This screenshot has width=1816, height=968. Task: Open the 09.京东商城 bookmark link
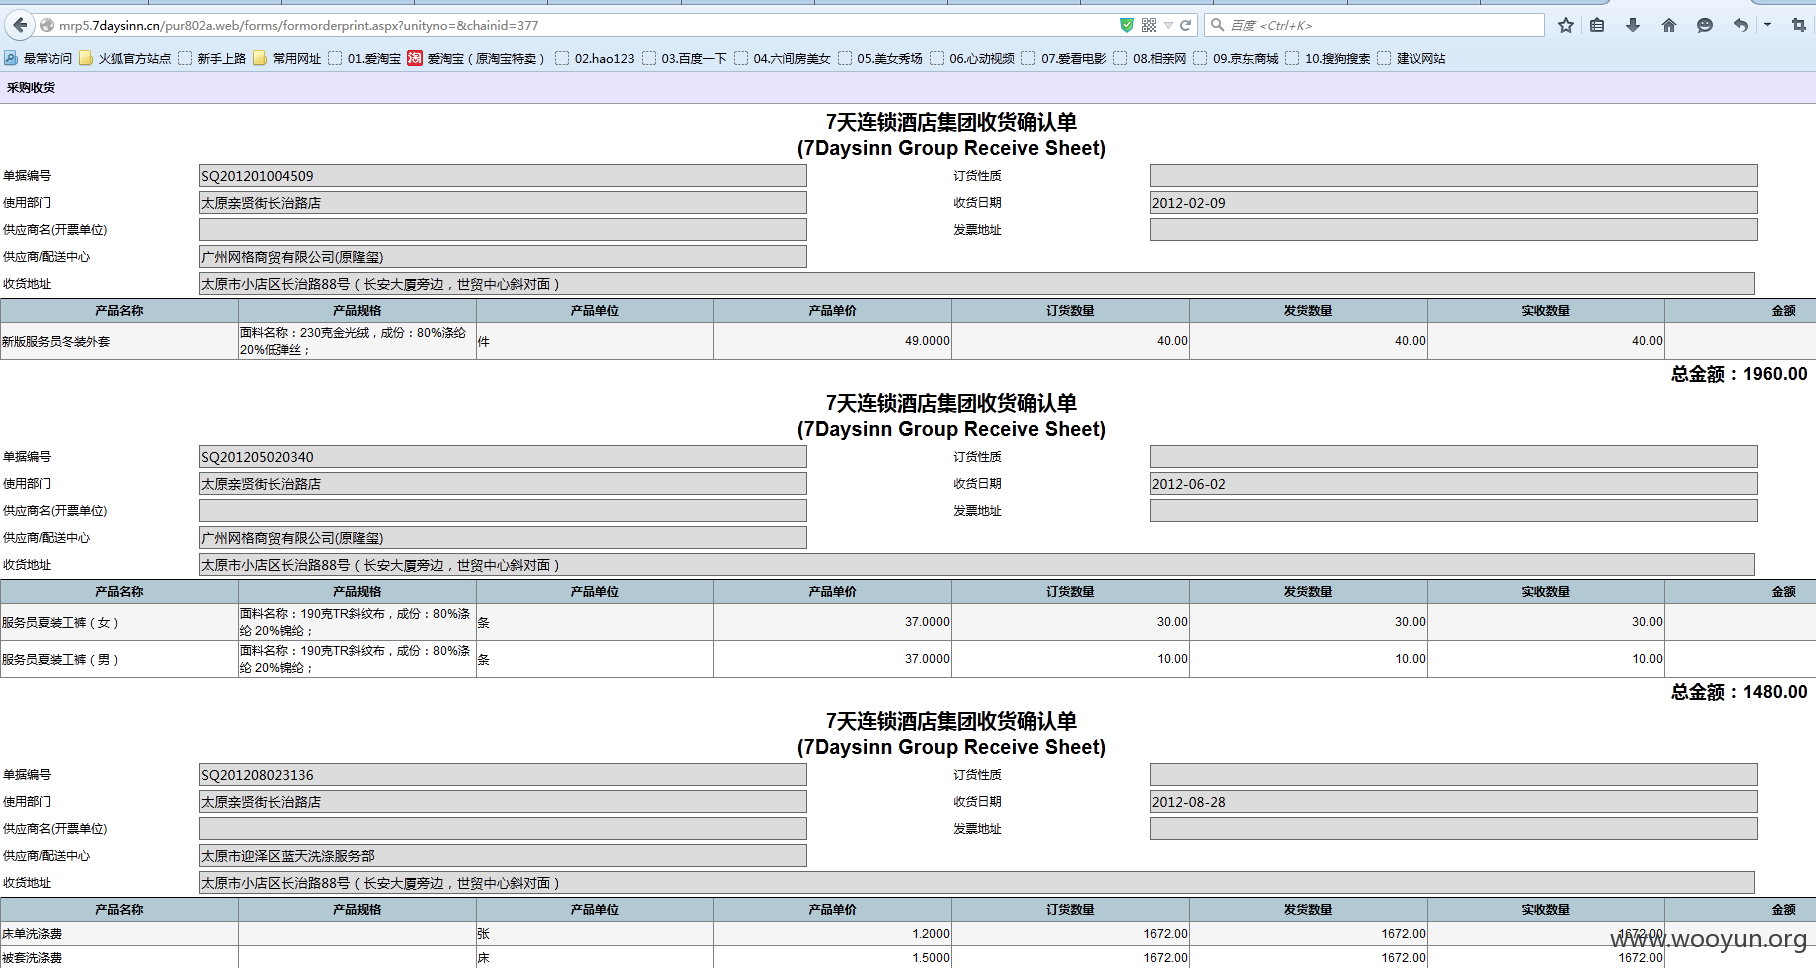[x=1236, y=58]
